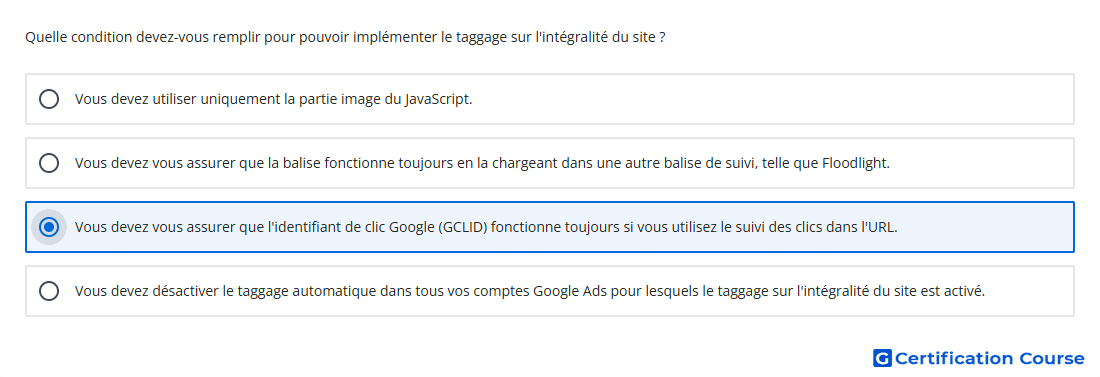Pick the radio button for disabling automatic tagging
This screenshot has height=377, width=1100.
pos(48,291)
